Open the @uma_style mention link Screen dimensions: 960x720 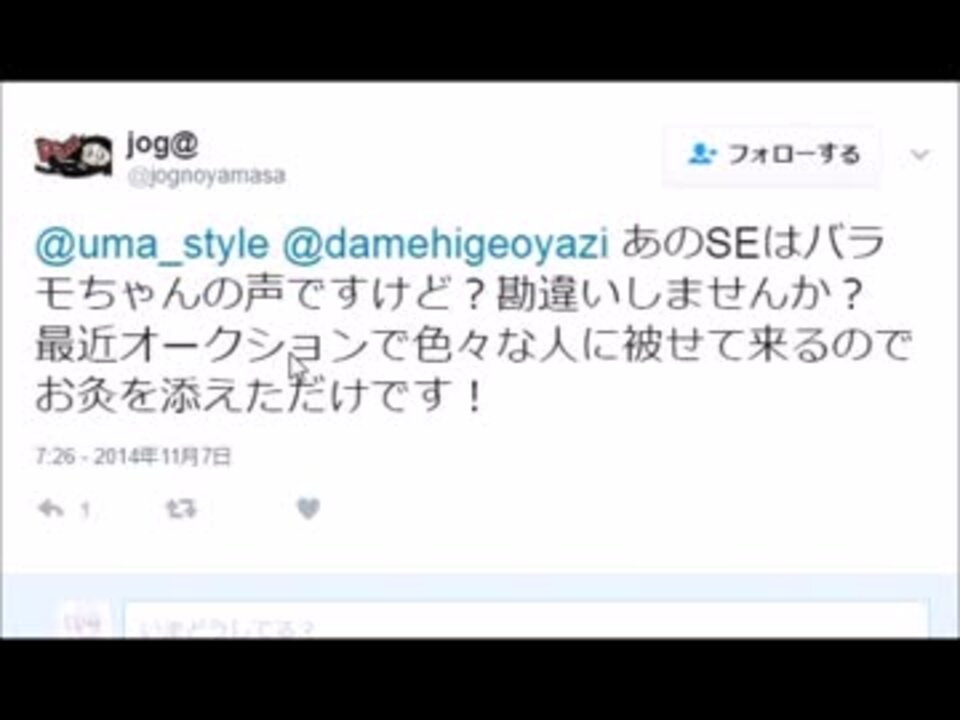point(151,244)
